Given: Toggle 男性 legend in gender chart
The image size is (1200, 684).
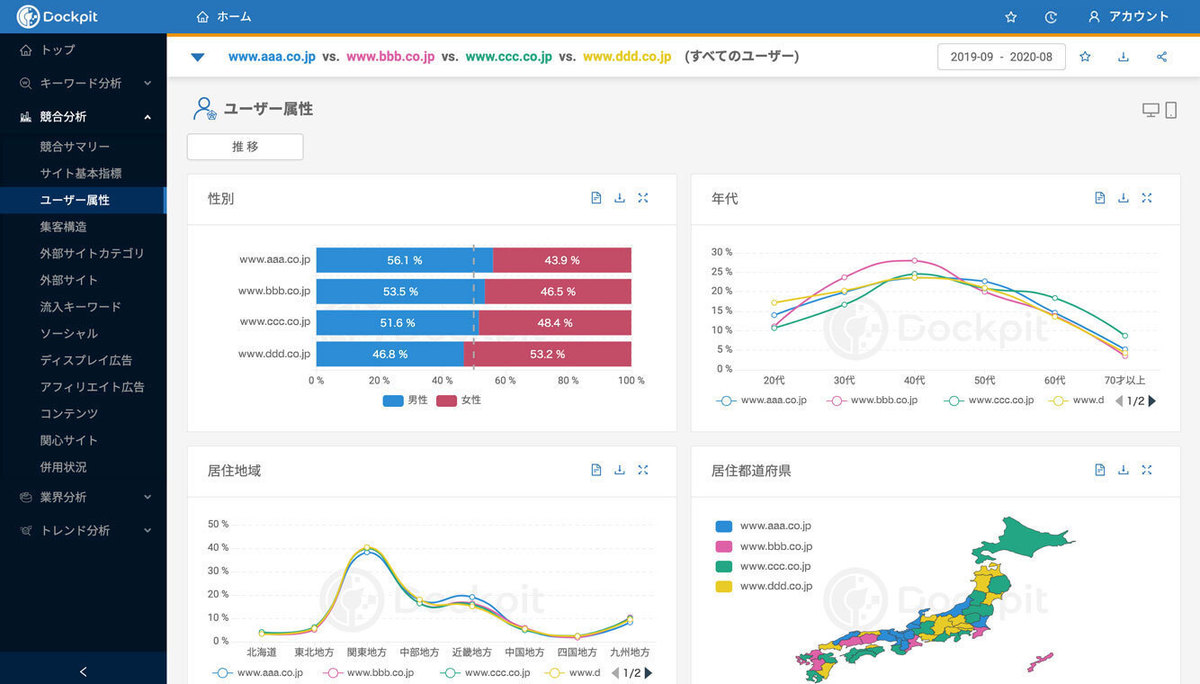Looking at the screenshot, I should pos(406,400).
